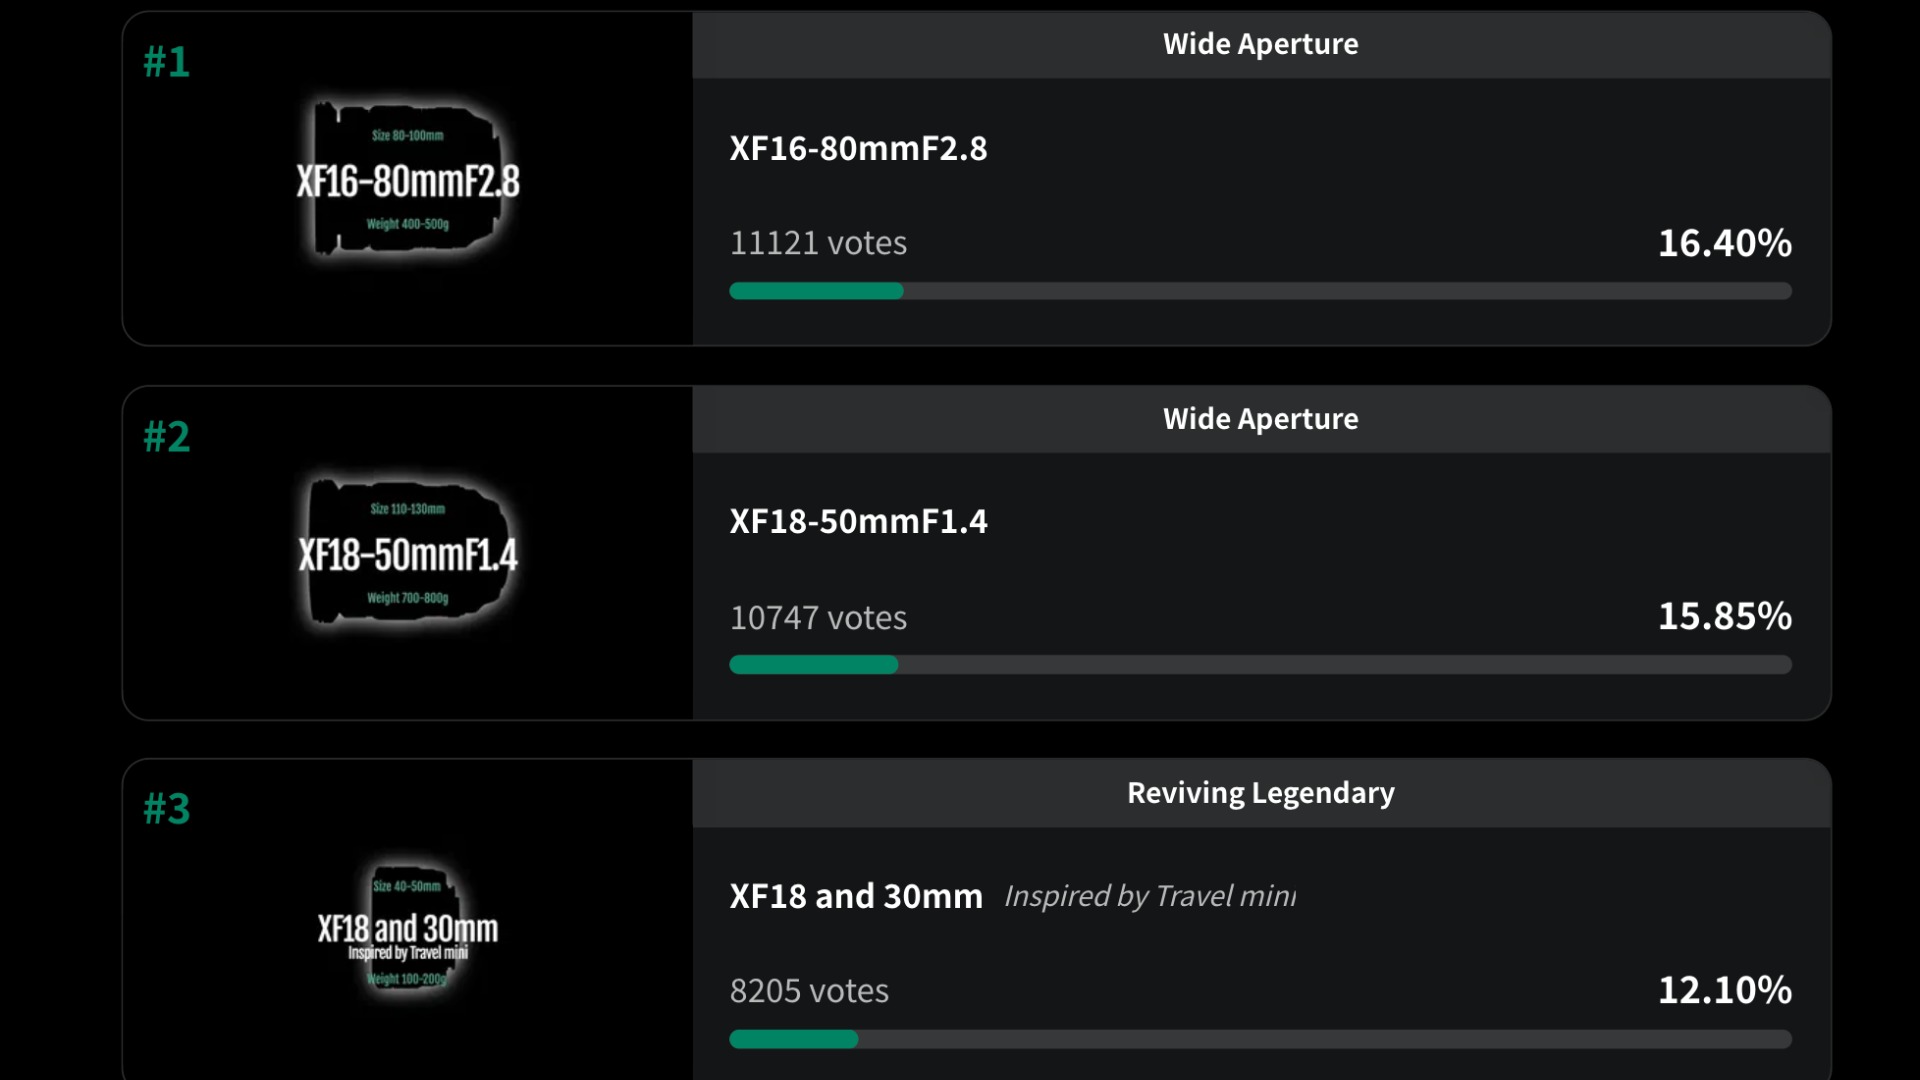Viewport: 1920px width, 1080px height.
Task: Select the Reviving Legendary header
Action: (1261, 793)
